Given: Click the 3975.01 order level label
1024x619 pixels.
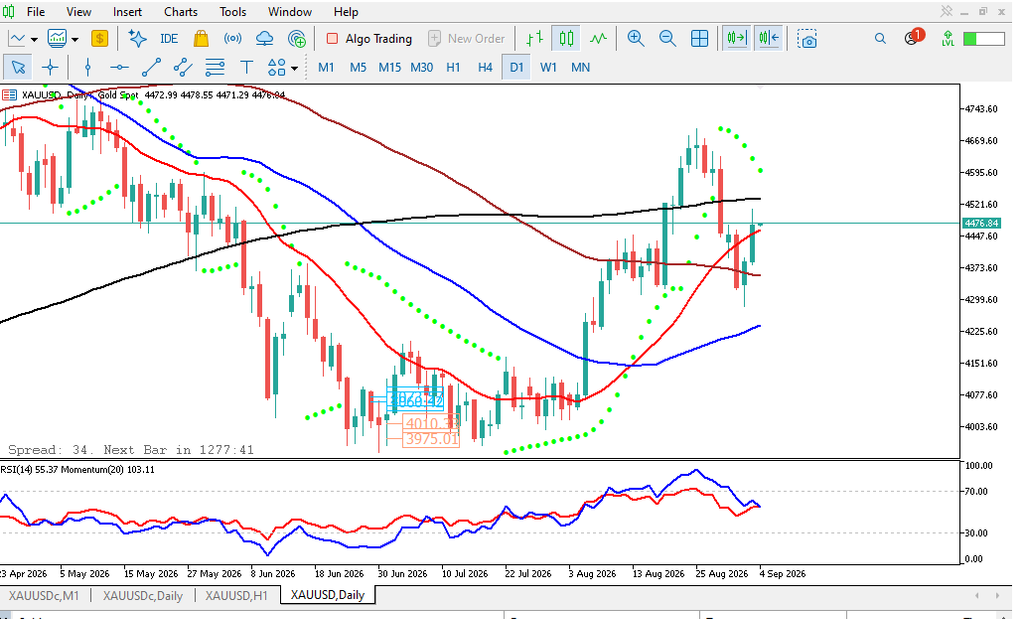Looking at the screenshot, I should coord(432,439).
